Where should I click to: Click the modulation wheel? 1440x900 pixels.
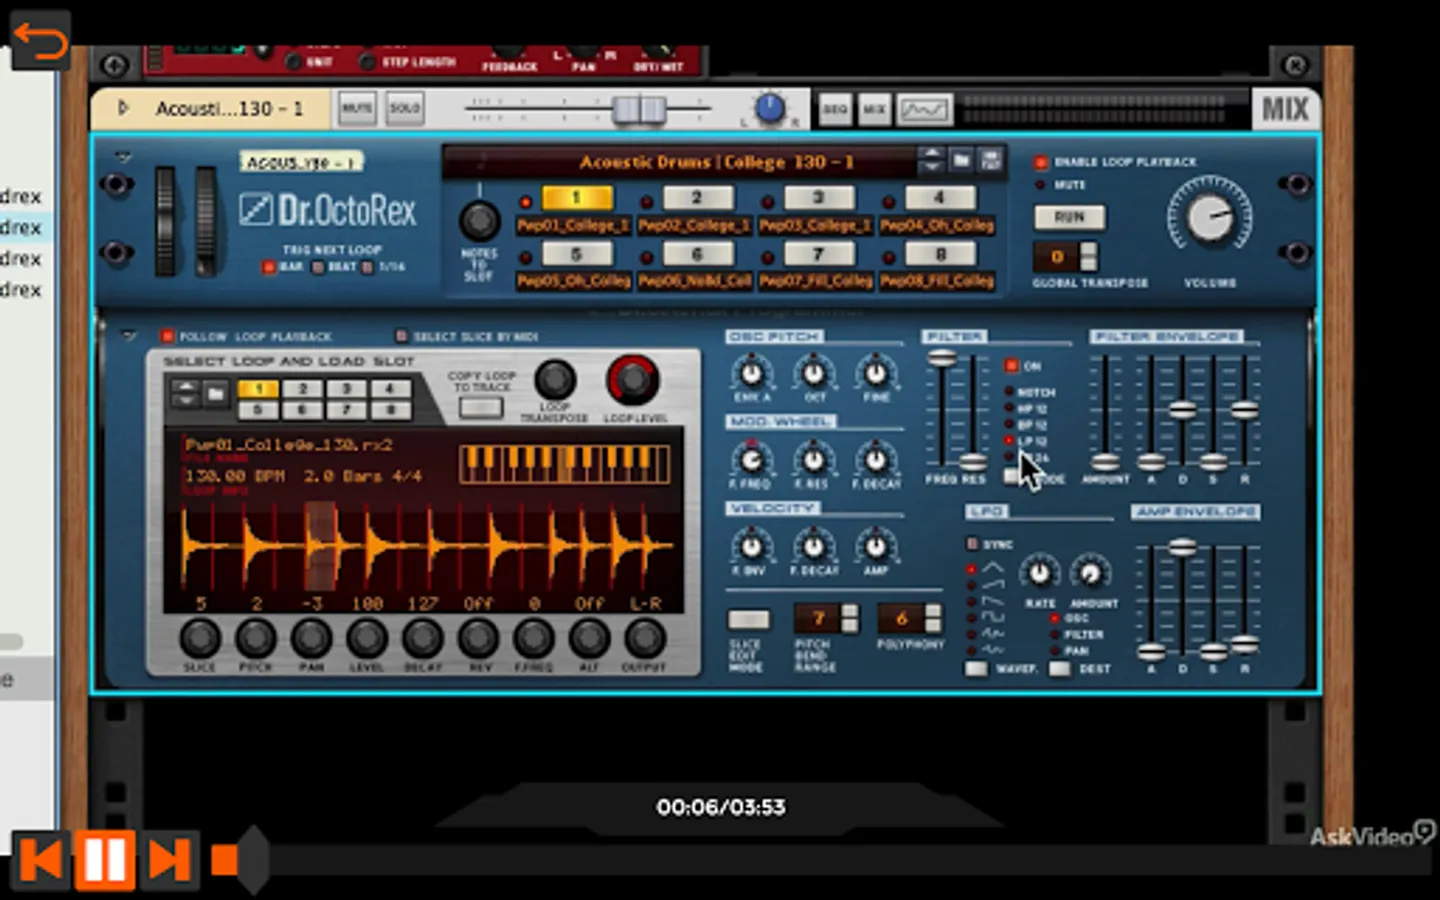[x=205, y=221]
